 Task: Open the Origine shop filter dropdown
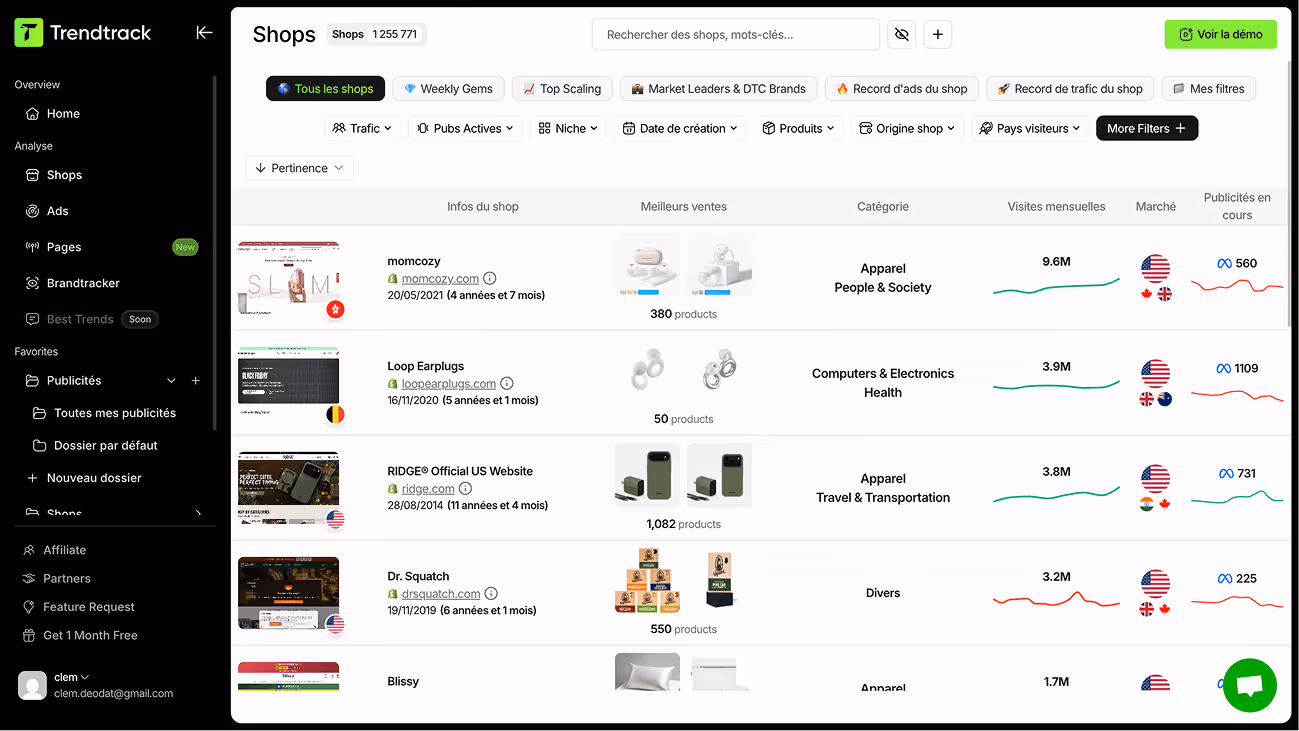click(x=907, y=128)
